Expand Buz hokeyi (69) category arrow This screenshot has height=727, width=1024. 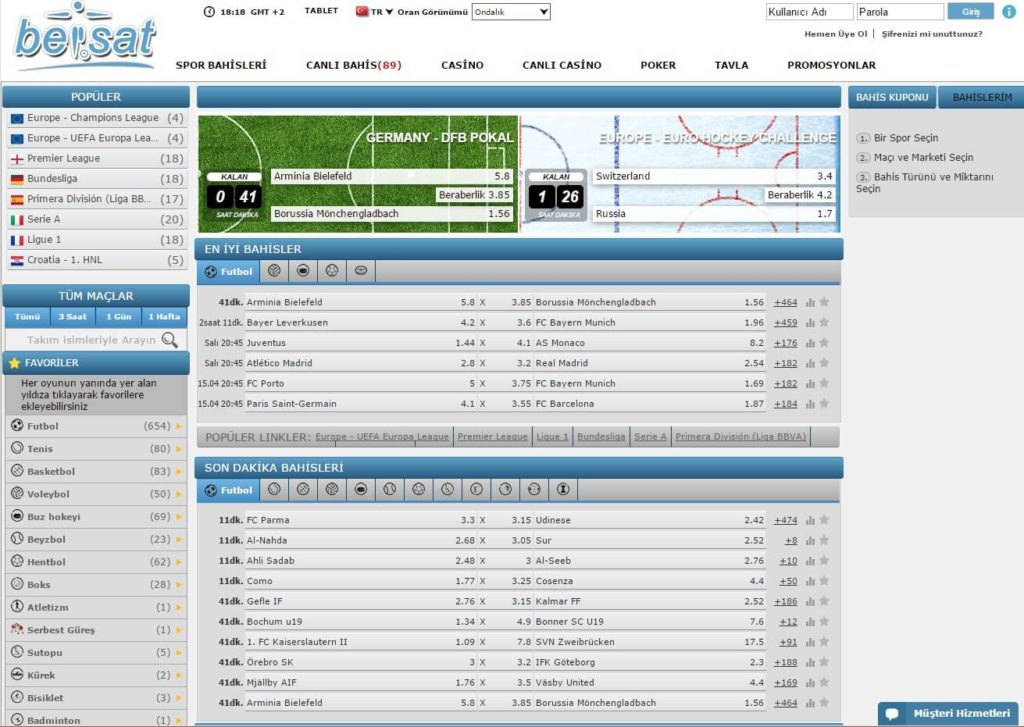click(x=179, y=517)
